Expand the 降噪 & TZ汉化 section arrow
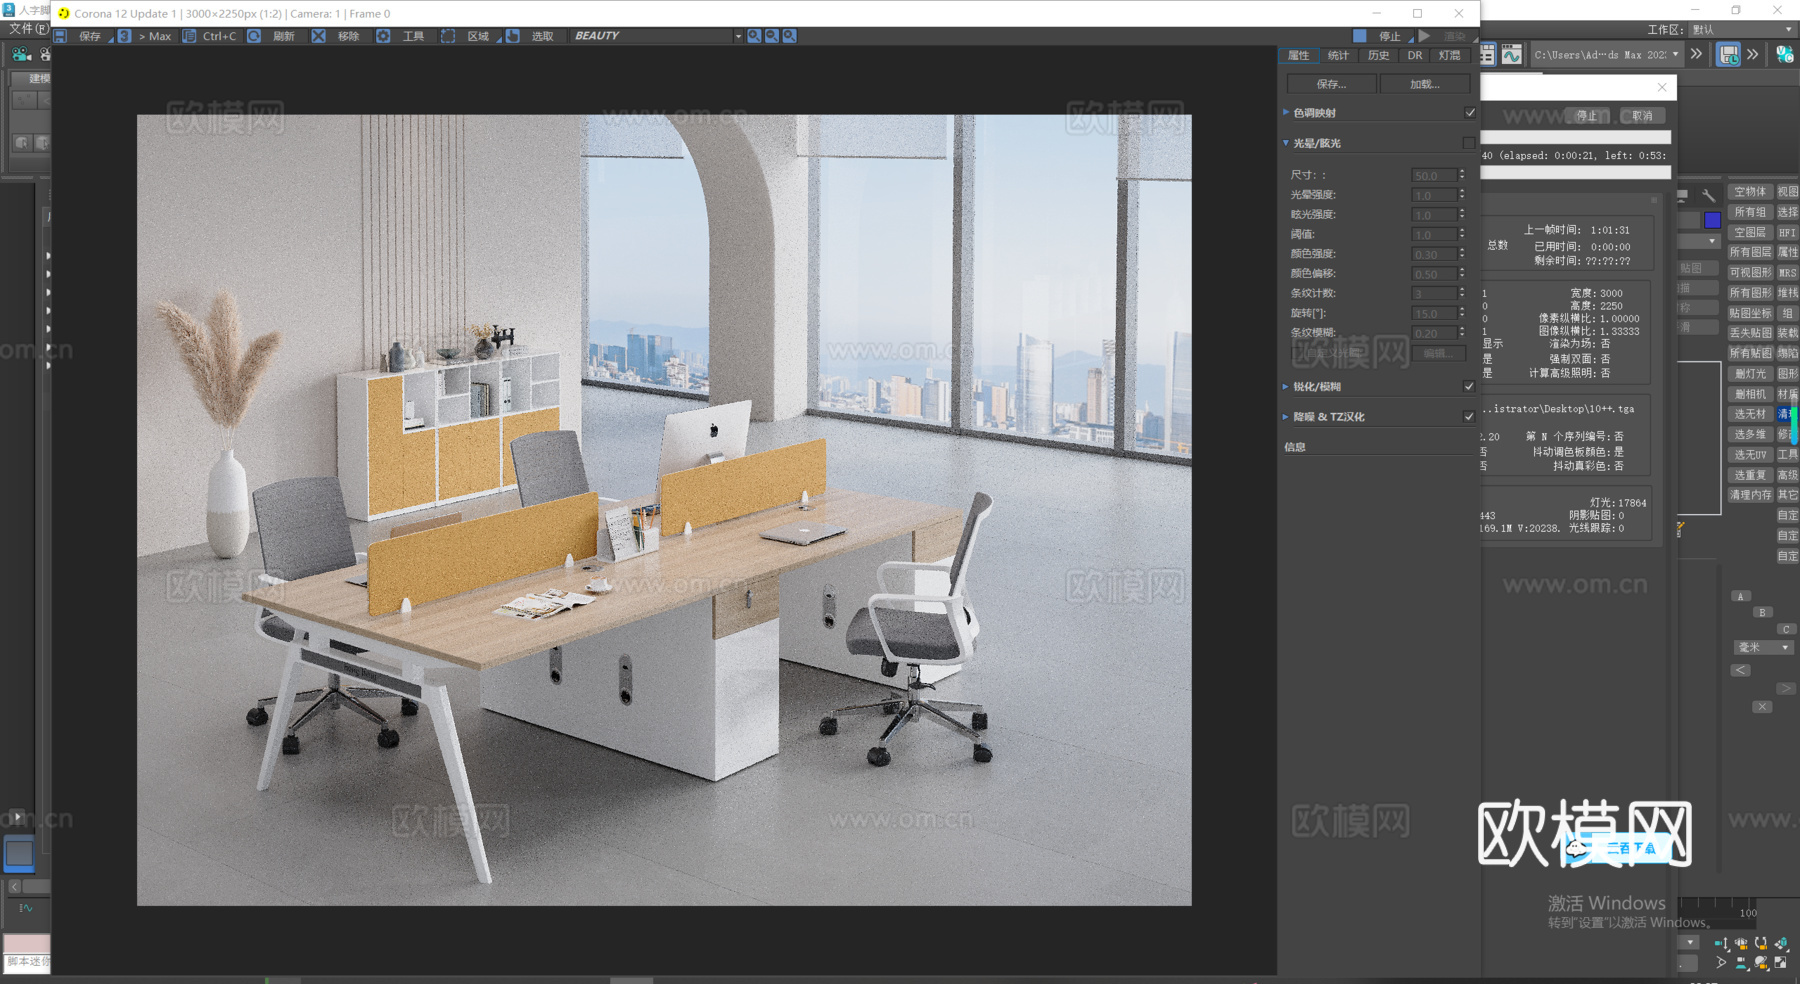1800x984 pixels. (x=1286, y=416)
